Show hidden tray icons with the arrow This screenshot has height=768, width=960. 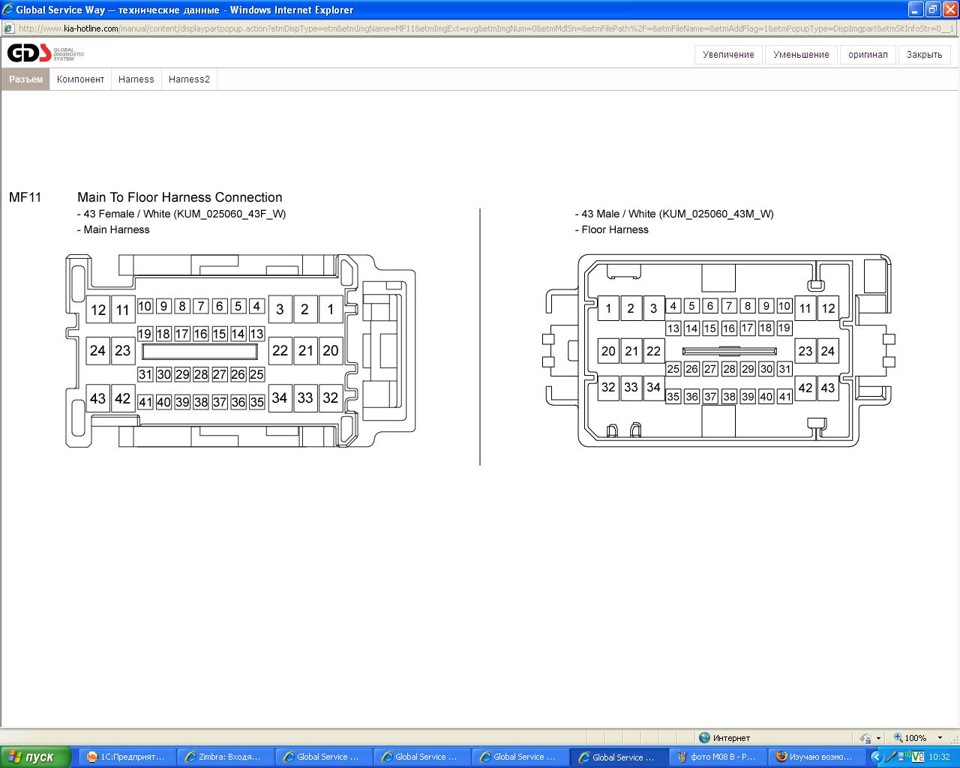[876, 757]
